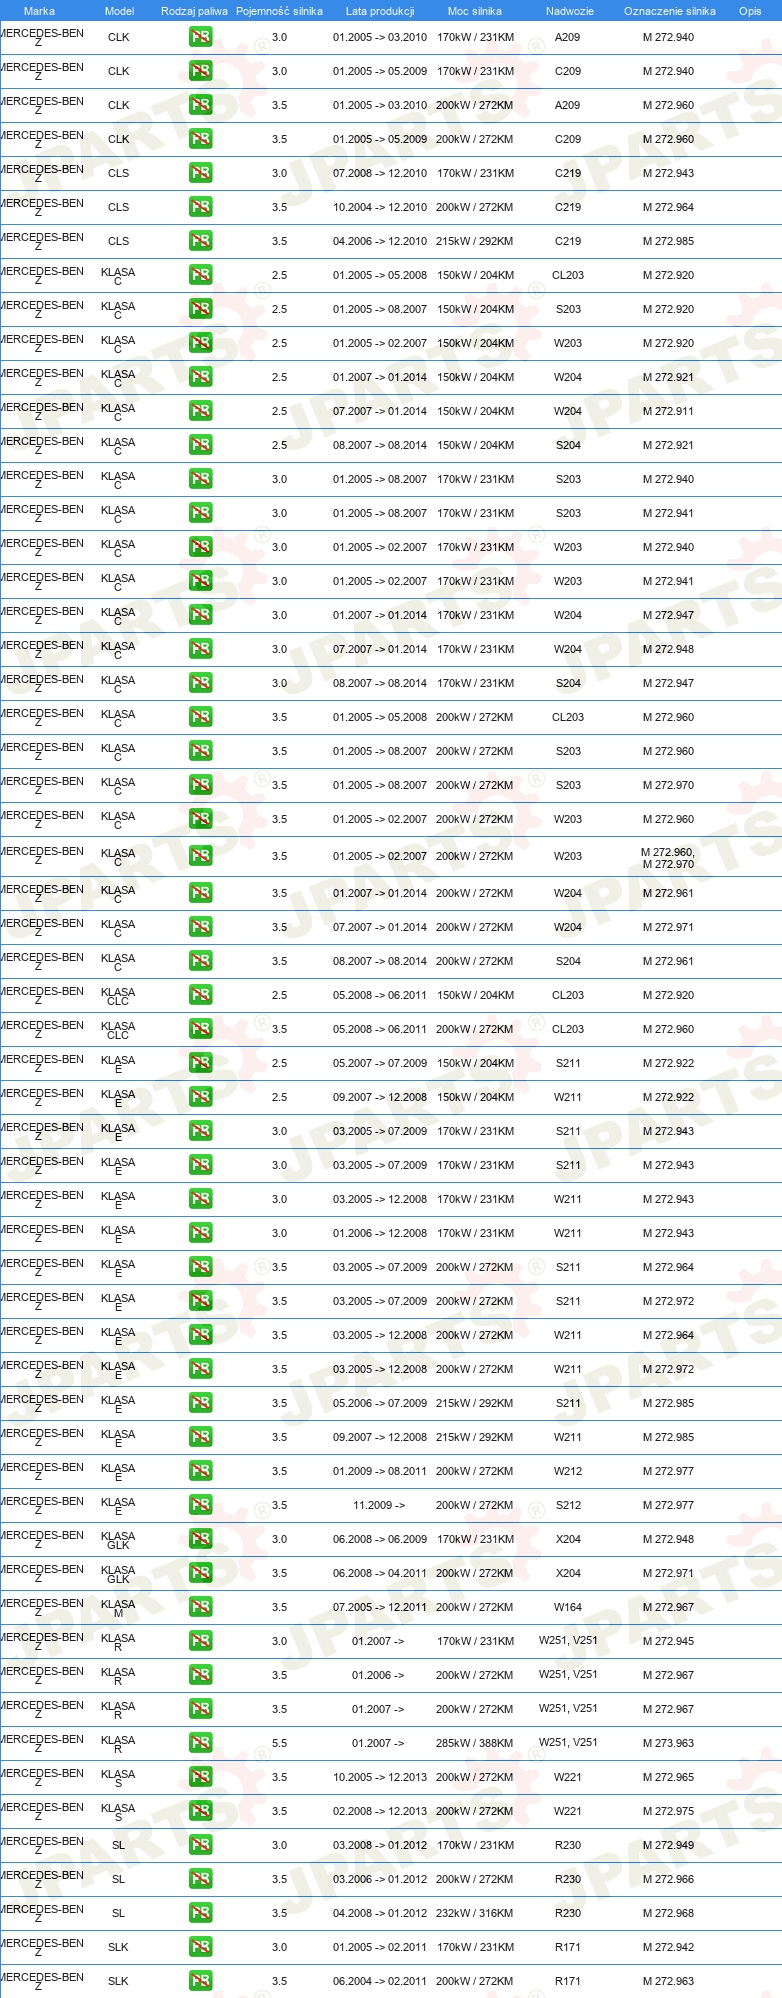Viewport: 782px width, 1998px height.
Task: Click the fuel icon in the W212 row
Action: tap(200, 1471)
